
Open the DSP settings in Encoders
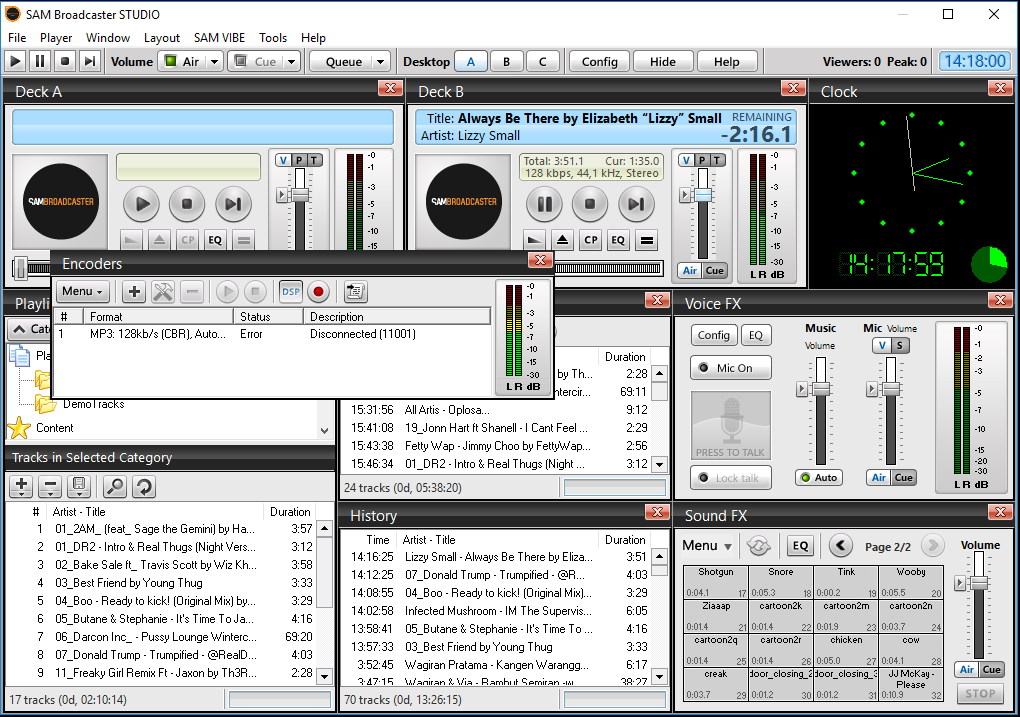click(x=290, y=291)
